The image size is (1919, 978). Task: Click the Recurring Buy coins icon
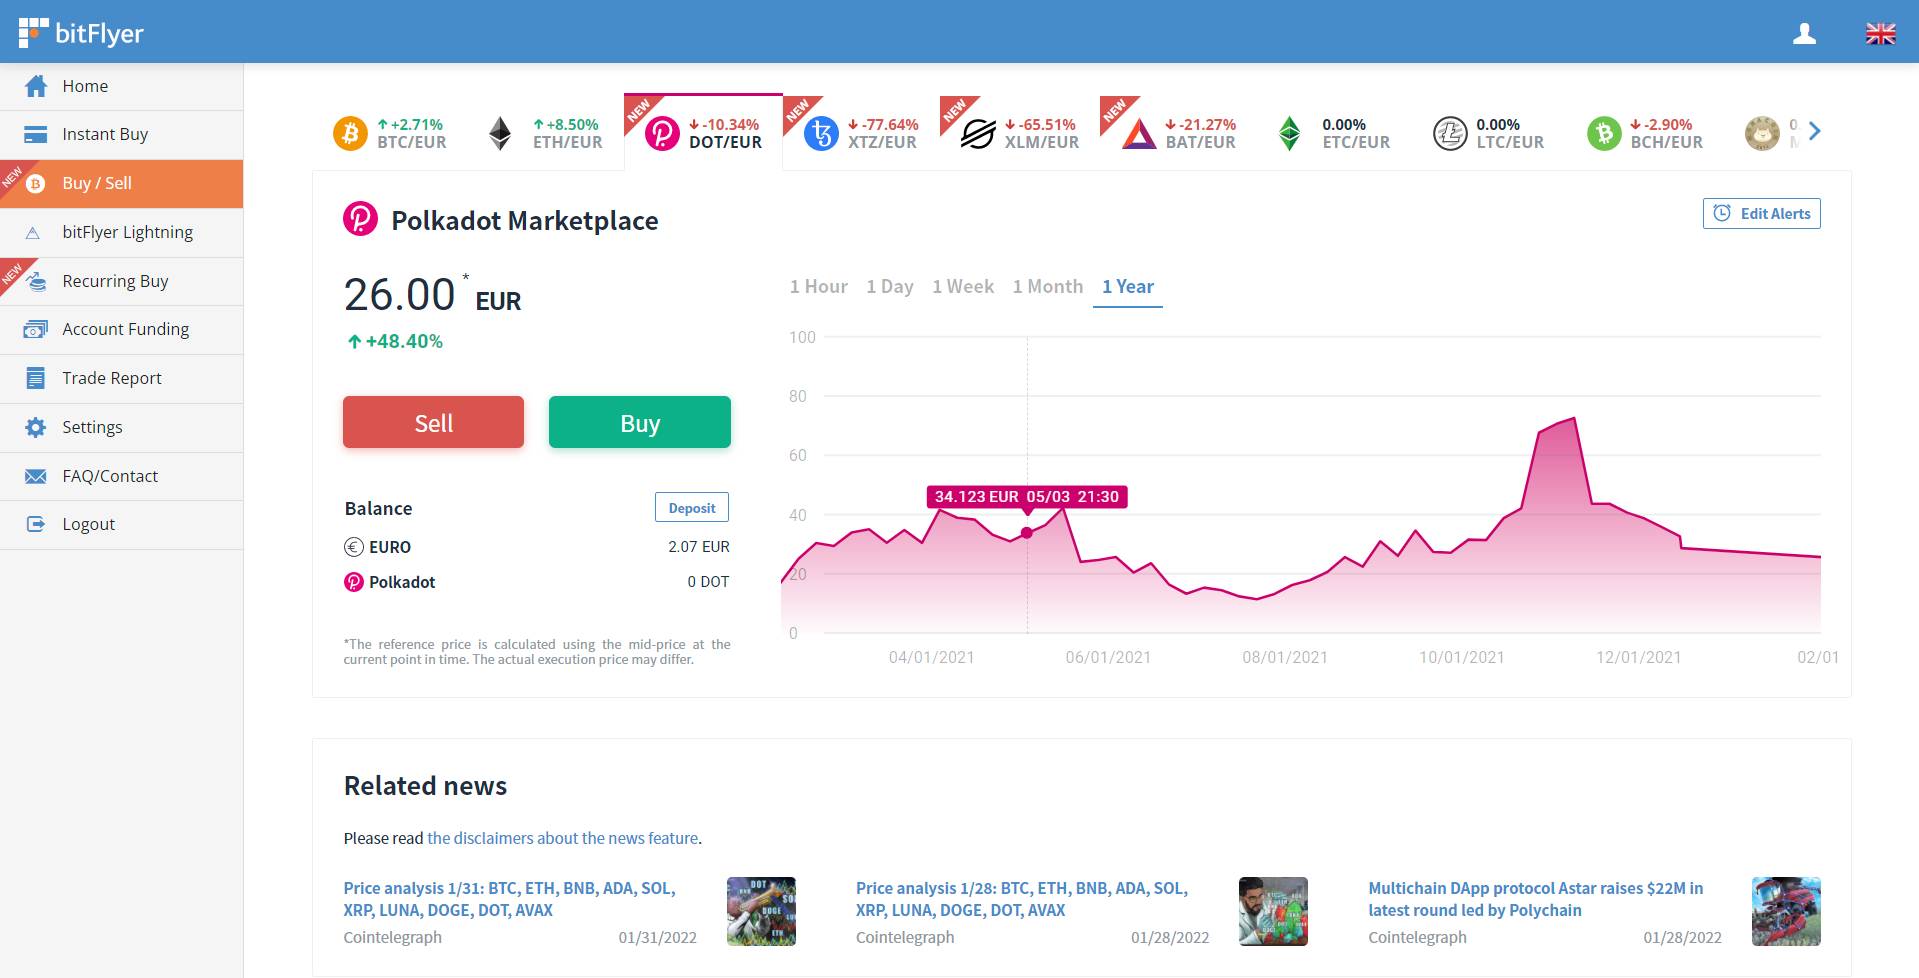[x=37, y=282]
